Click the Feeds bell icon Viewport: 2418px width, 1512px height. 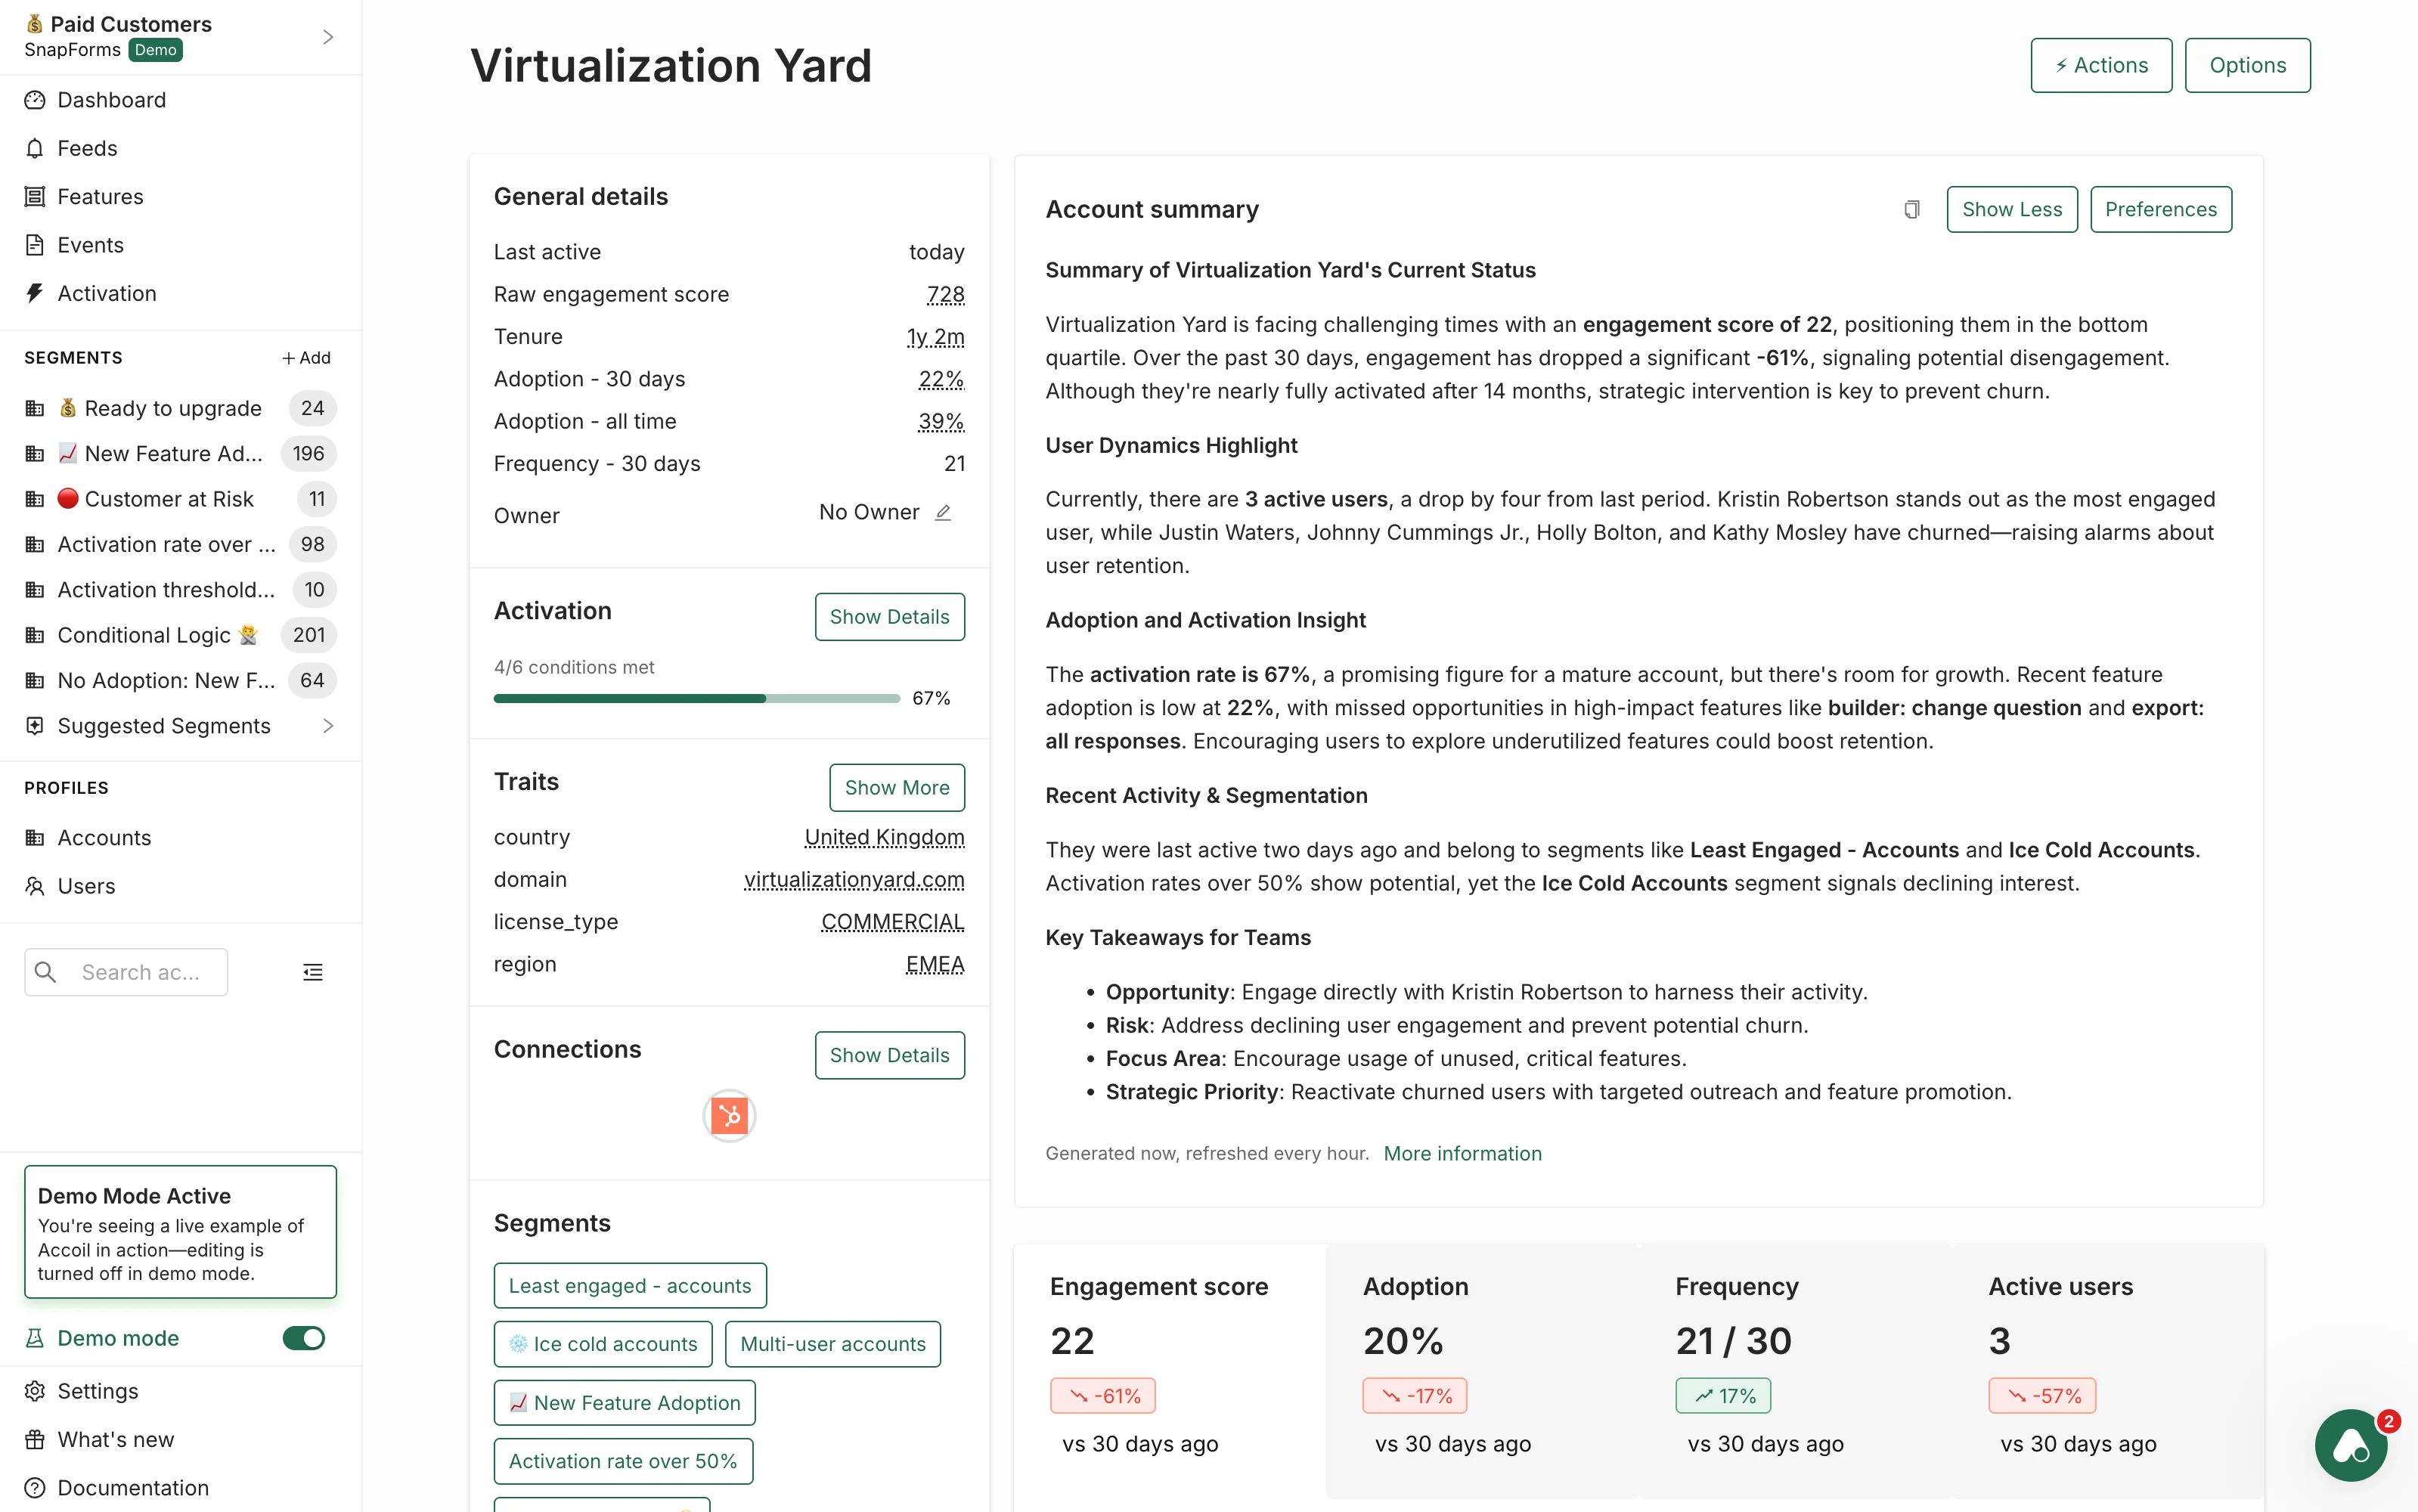[x=35, y=148]
